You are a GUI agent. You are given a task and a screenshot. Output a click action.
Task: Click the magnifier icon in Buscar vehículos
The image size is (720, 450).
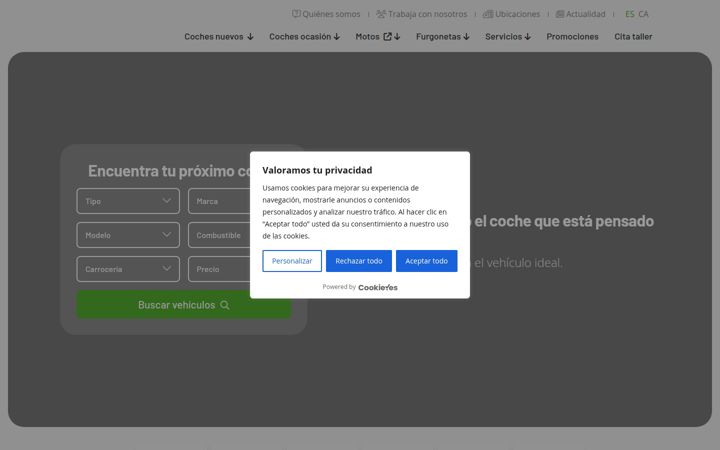click(225, 305)
